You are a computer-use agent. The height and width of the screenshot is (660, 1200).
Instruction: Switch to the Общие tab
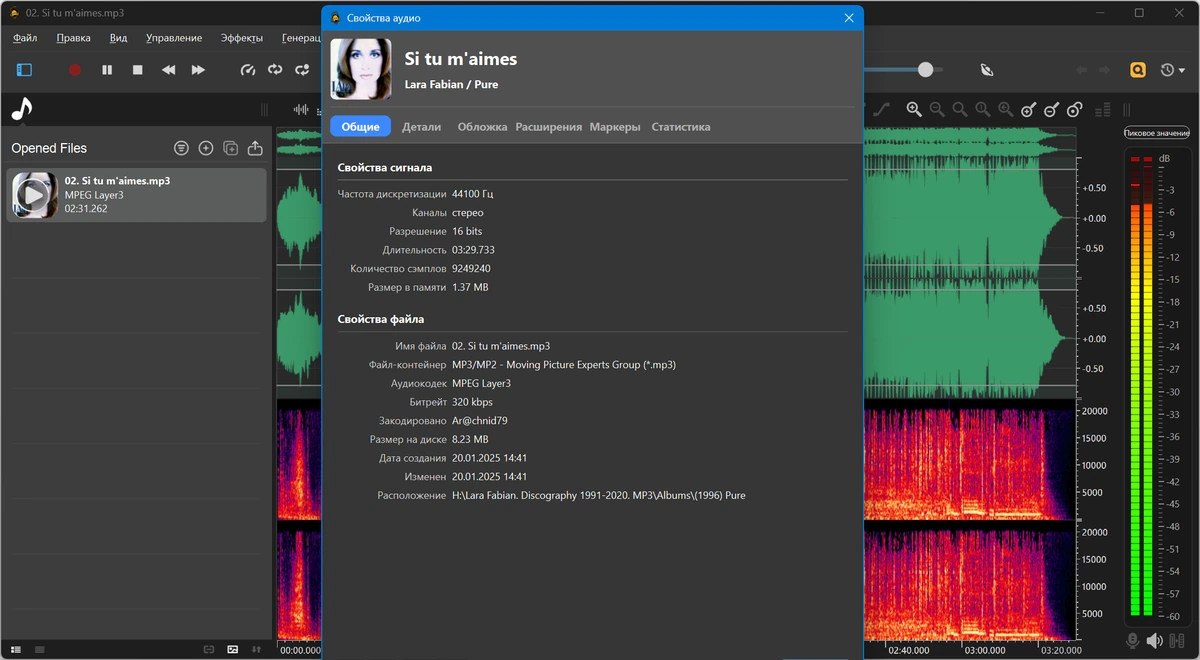[x=360, y=127]
